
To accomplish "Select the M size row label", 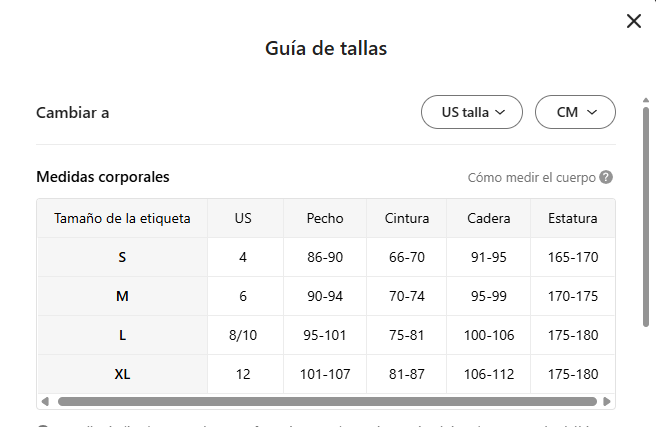I will (x=122, y=296).
